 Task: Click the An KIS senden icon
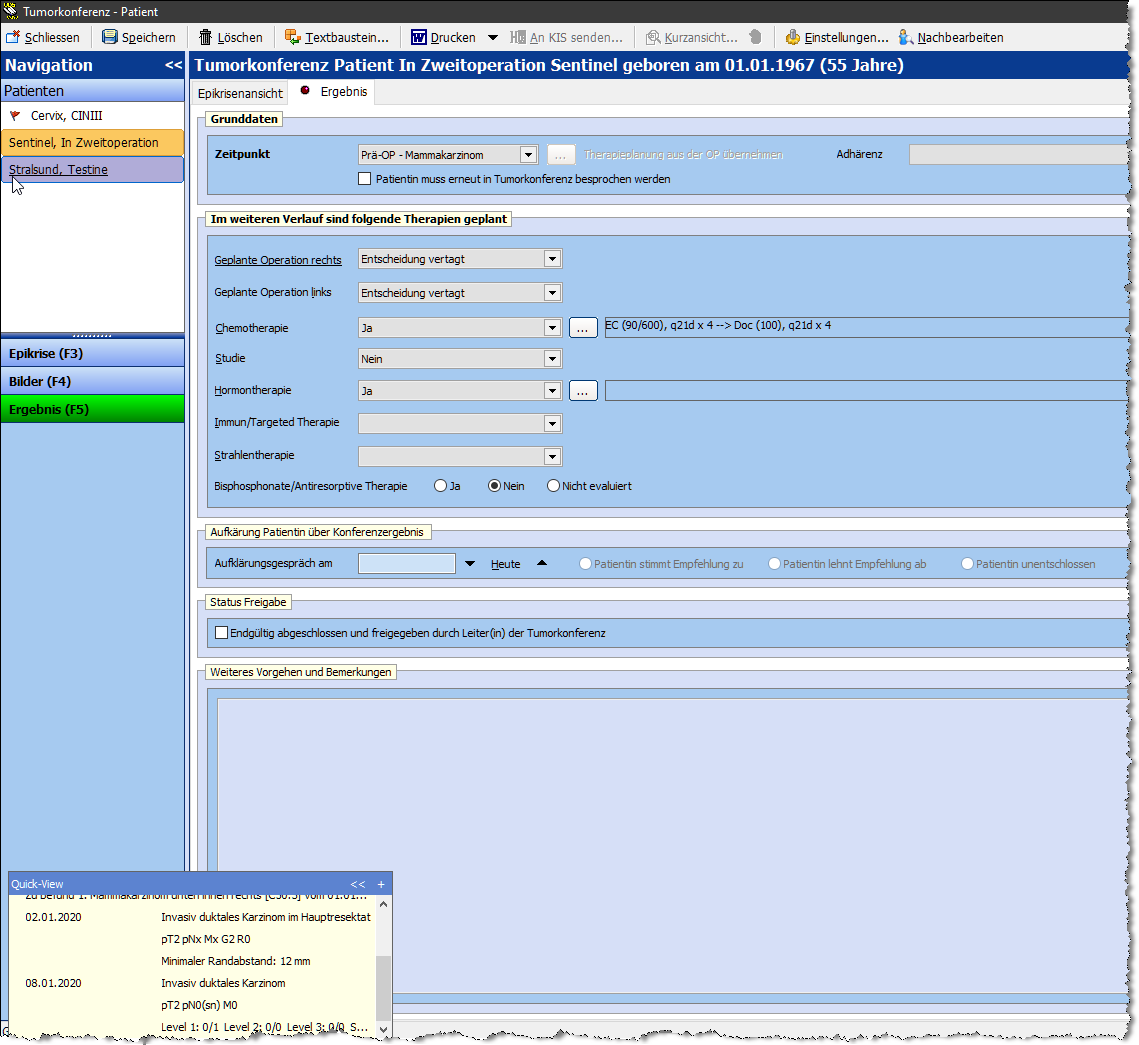[x=518, y=37]
